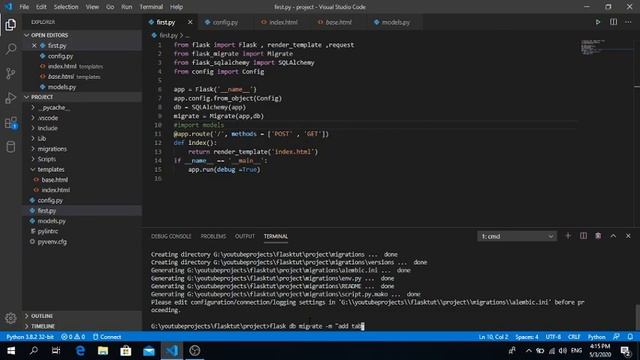Open the Explorer view in activity bar
Image resolution: width=640 pixels, height=360 pixels.
point(11,24)
